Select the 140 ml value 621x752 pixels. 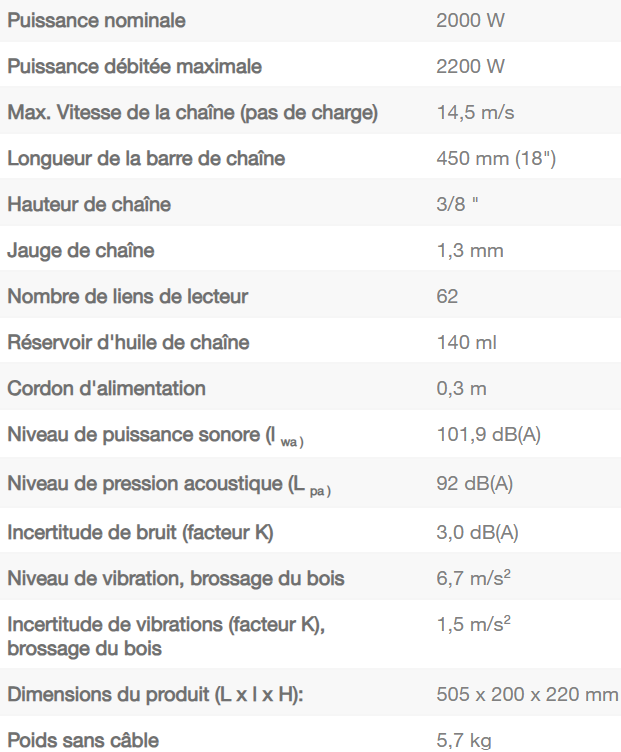coord(466,343)
